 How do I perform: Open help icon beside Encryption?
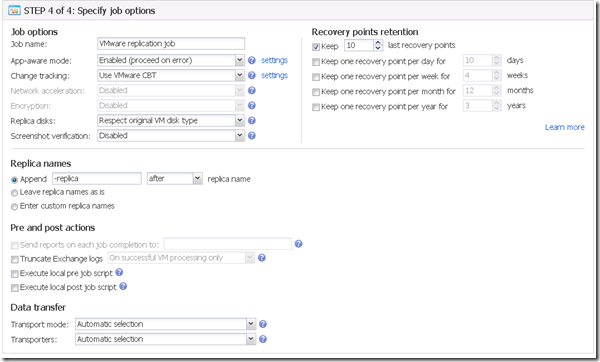(x=251, y=106)
